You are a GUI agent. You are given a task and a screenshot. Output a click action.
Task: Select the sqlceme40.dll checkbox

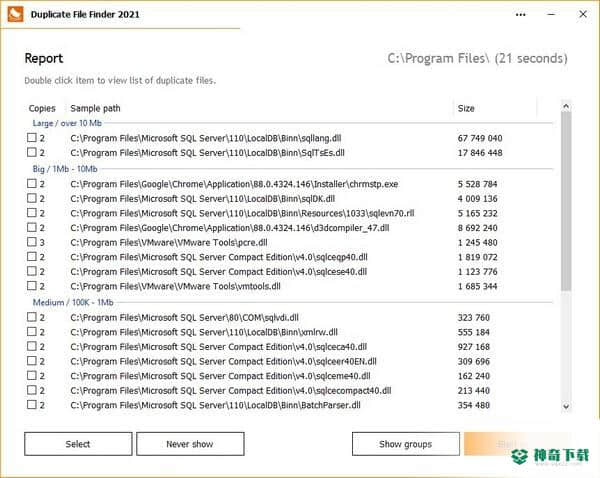32,375
